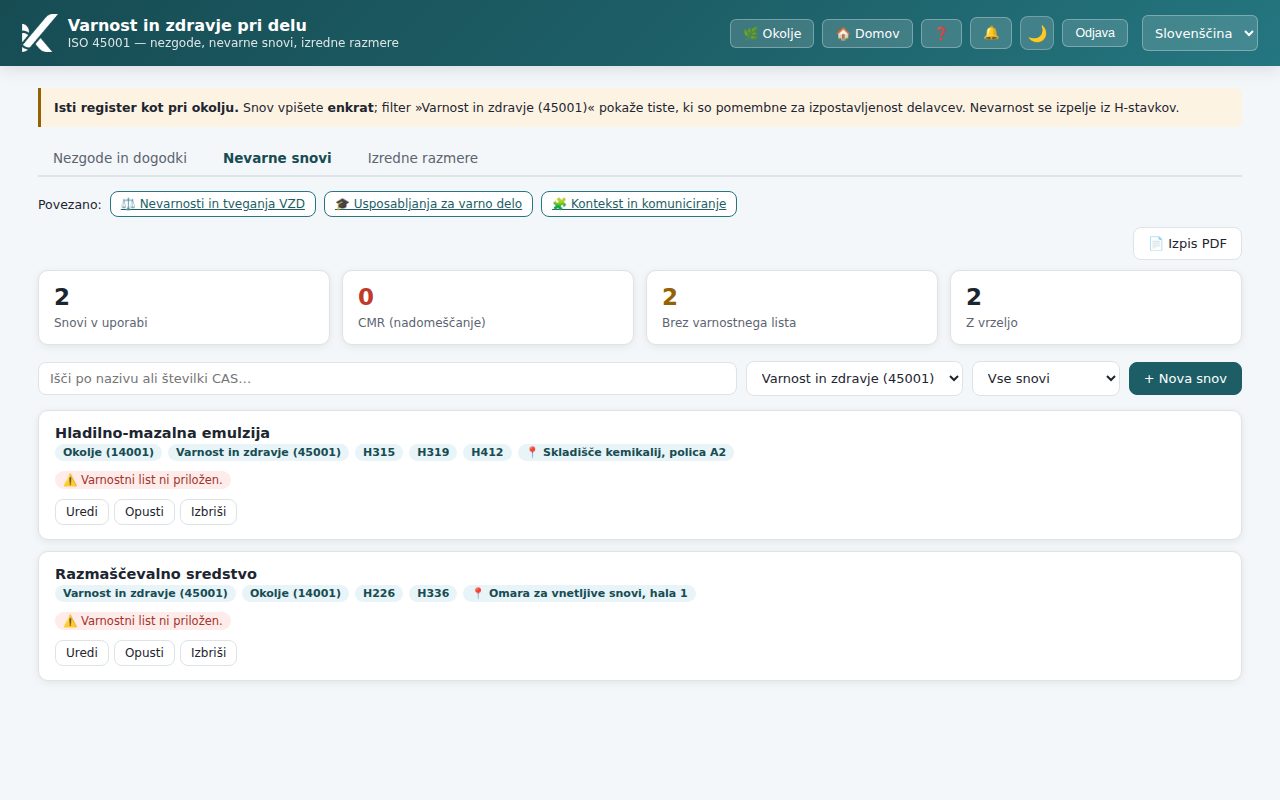Click Opusti for Razmaščevalno sredstvo
This screenshot has width=1280, height=800.
tap(144, 653)
